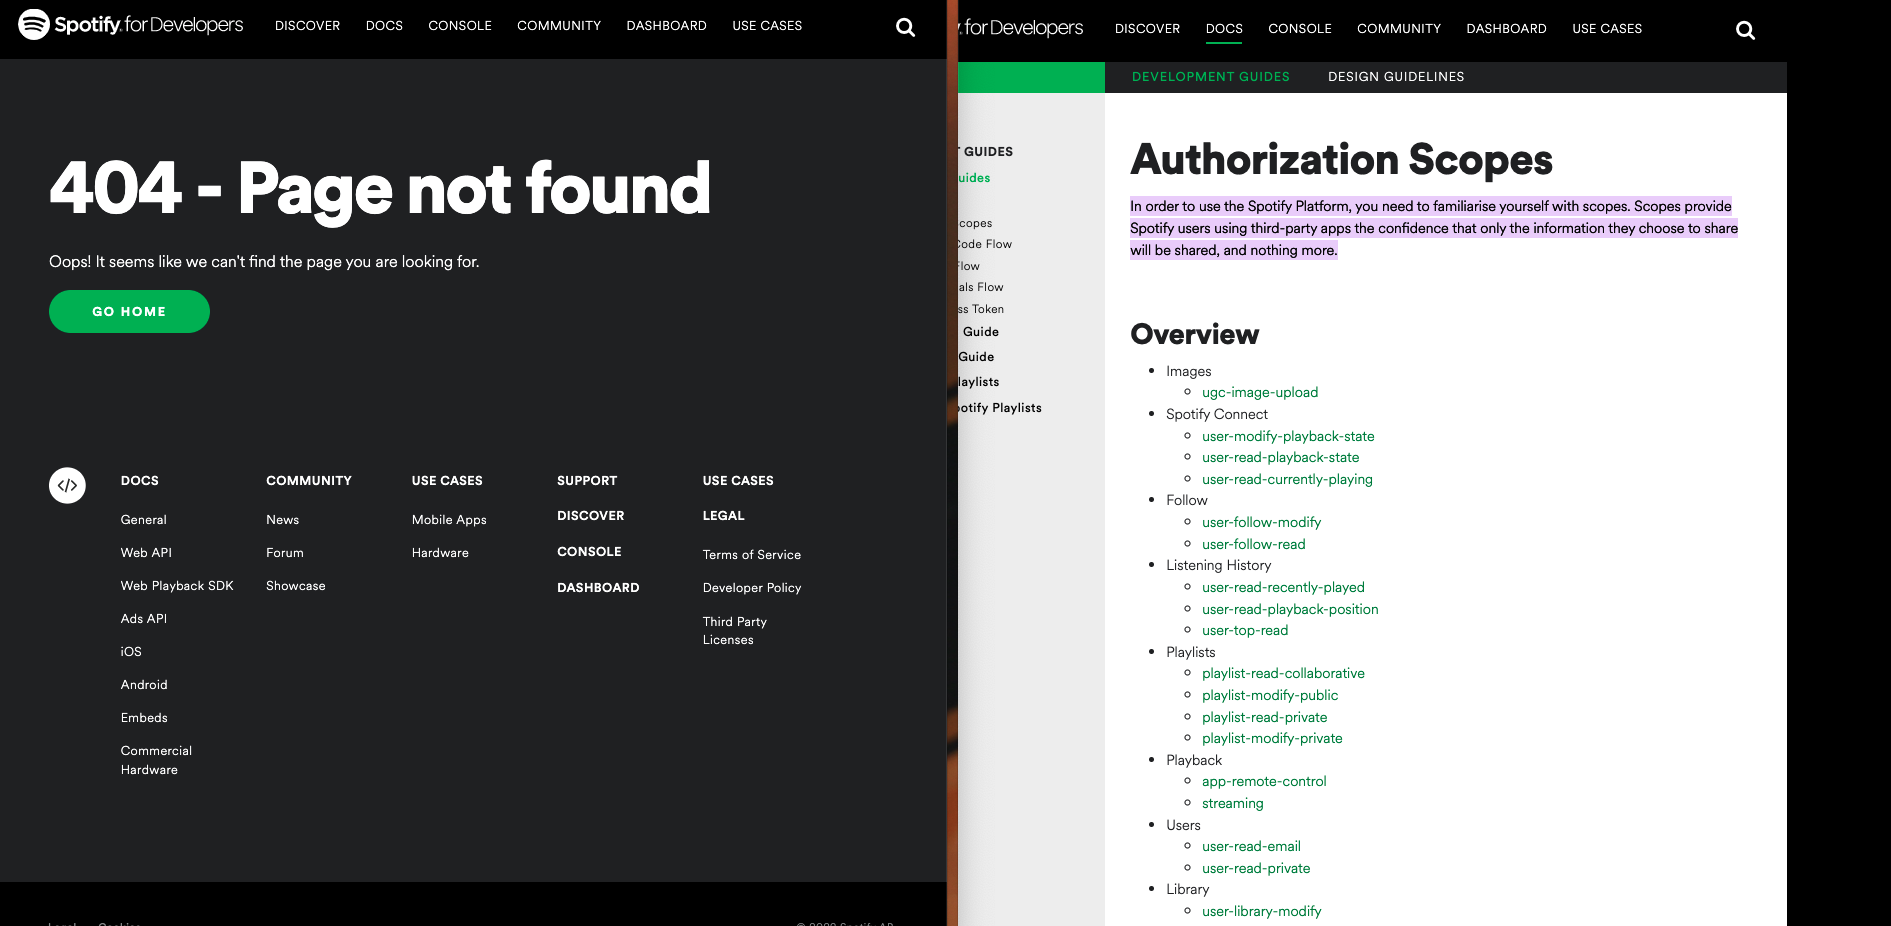Click user-read-recently-played scope link
The width and height of the screenshot is (1891, 926).
(1283, 588)
